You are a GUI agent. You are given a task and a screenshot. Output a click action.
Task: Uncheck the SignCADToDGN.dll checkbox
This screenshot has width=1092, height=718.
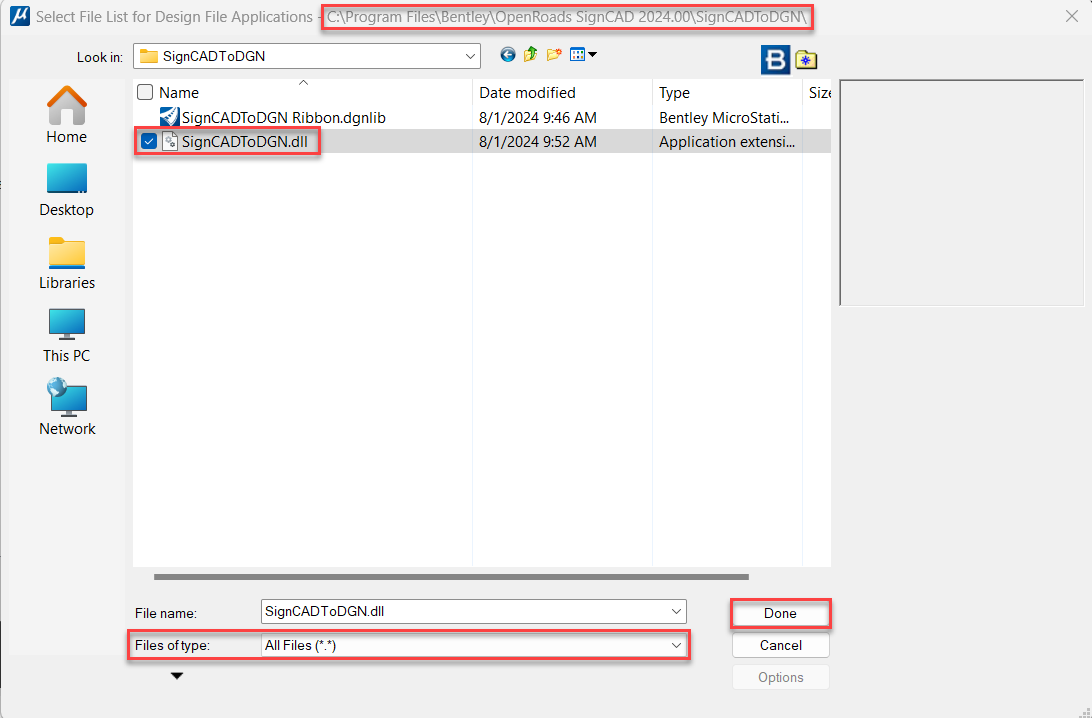148,141
